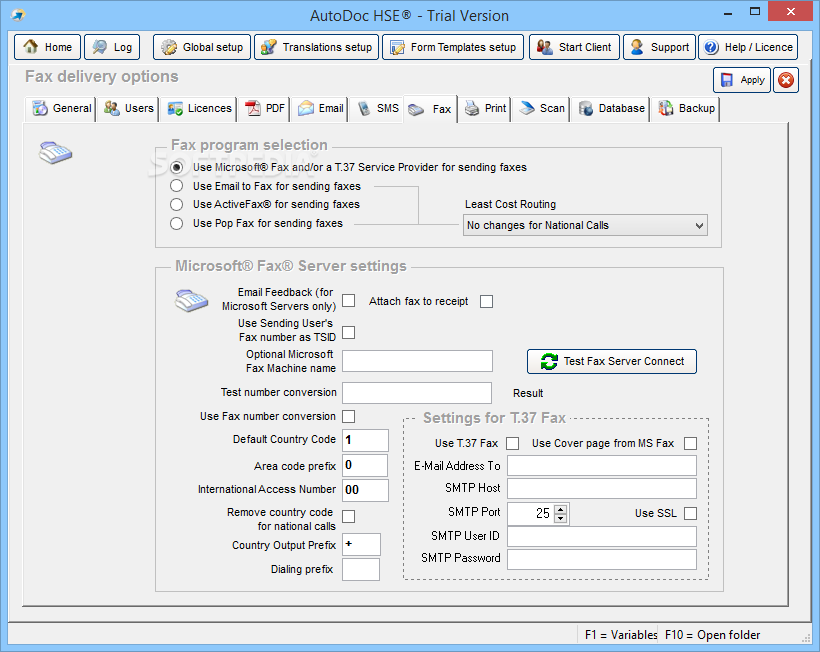Enable Email Feedback checkbox
This screenshot has width=820, height=652.
[348, 301]
